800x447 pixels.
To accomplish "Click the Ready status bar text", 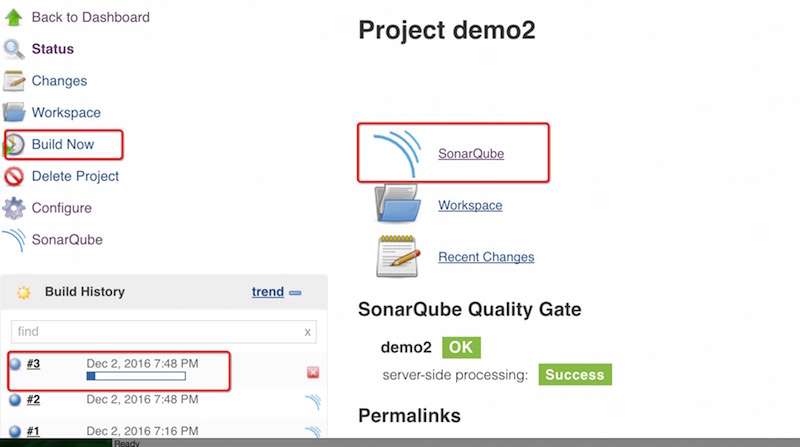I will [x=127, y=443].
